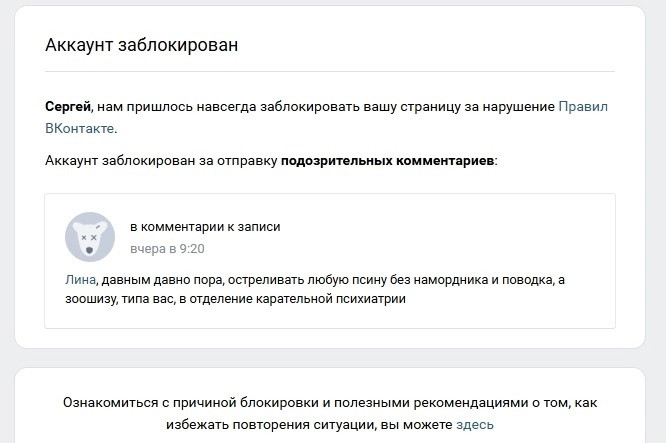
Task: Click the first line of quoted comment
Action: point(315,280)
